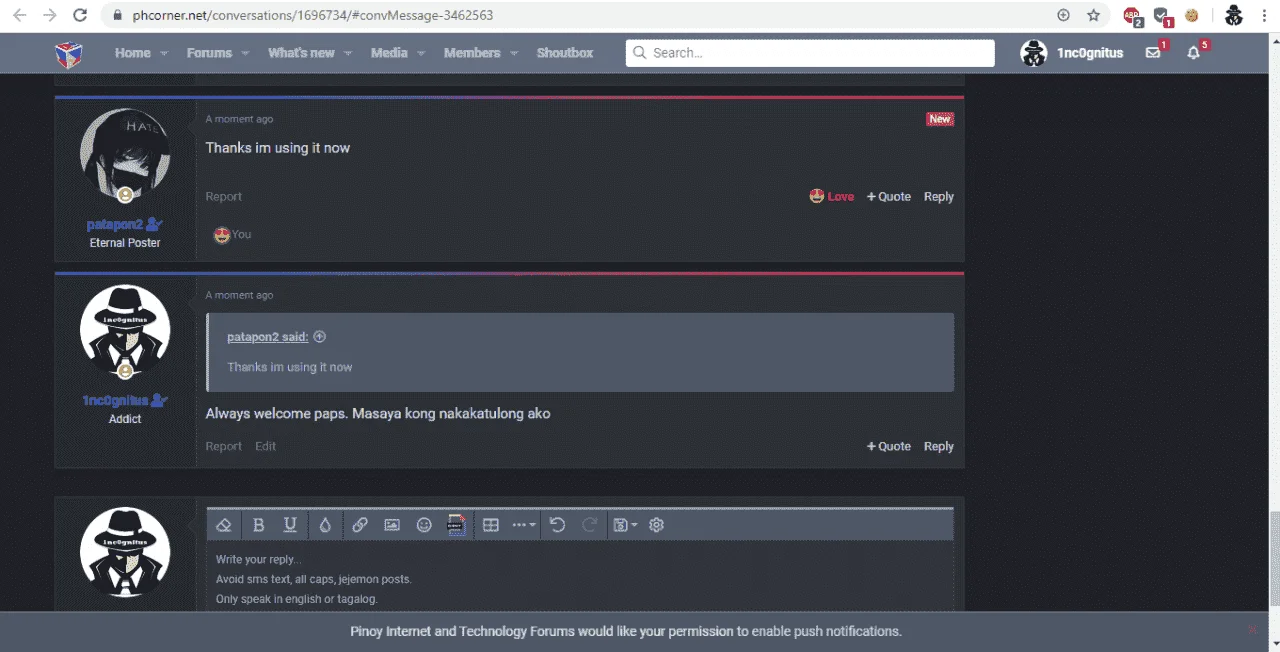Open the 1nc0gnitus username link under the message avatar
This screenshot has width=1280, height=652.
tap(115, 401)
